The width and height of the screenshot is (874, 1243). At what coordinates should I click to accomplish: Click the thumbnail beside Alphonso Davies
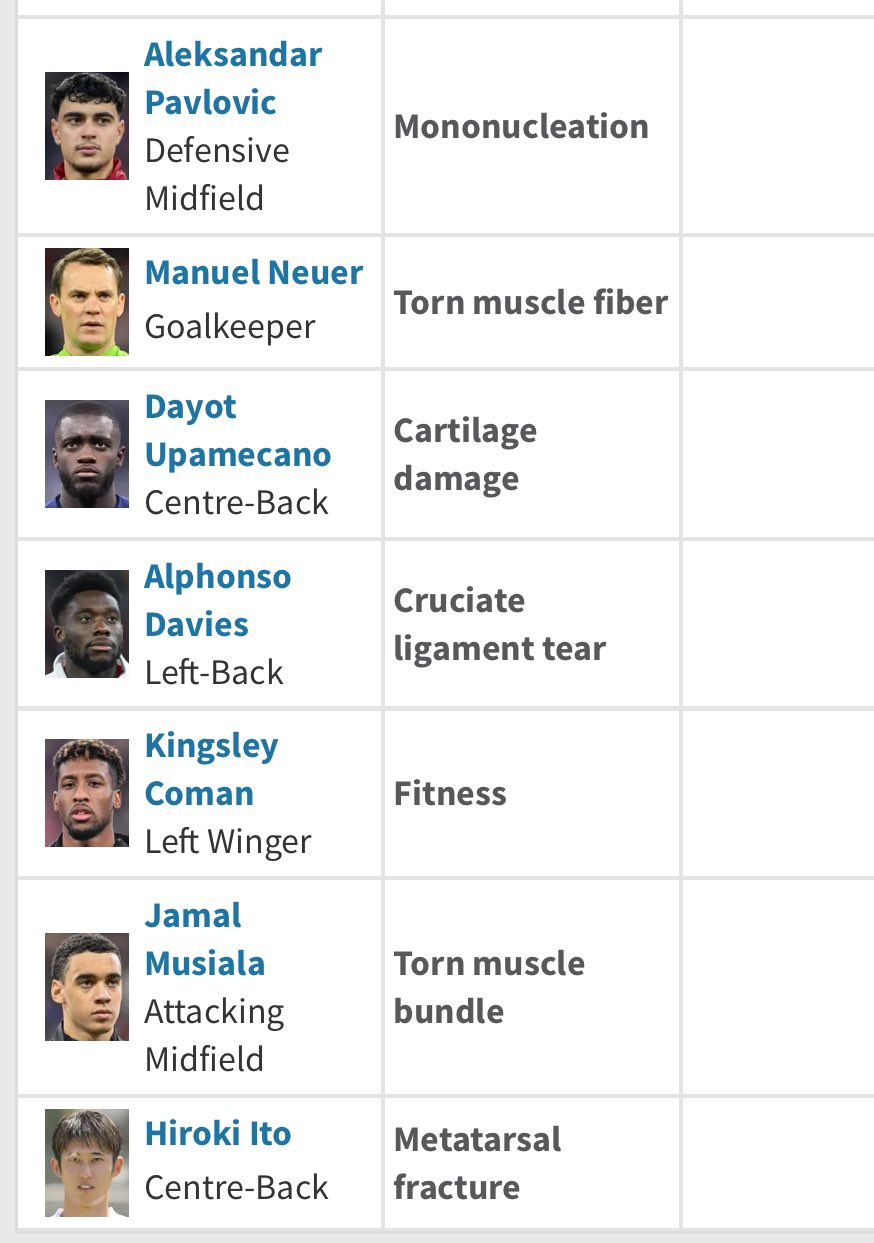87,624
